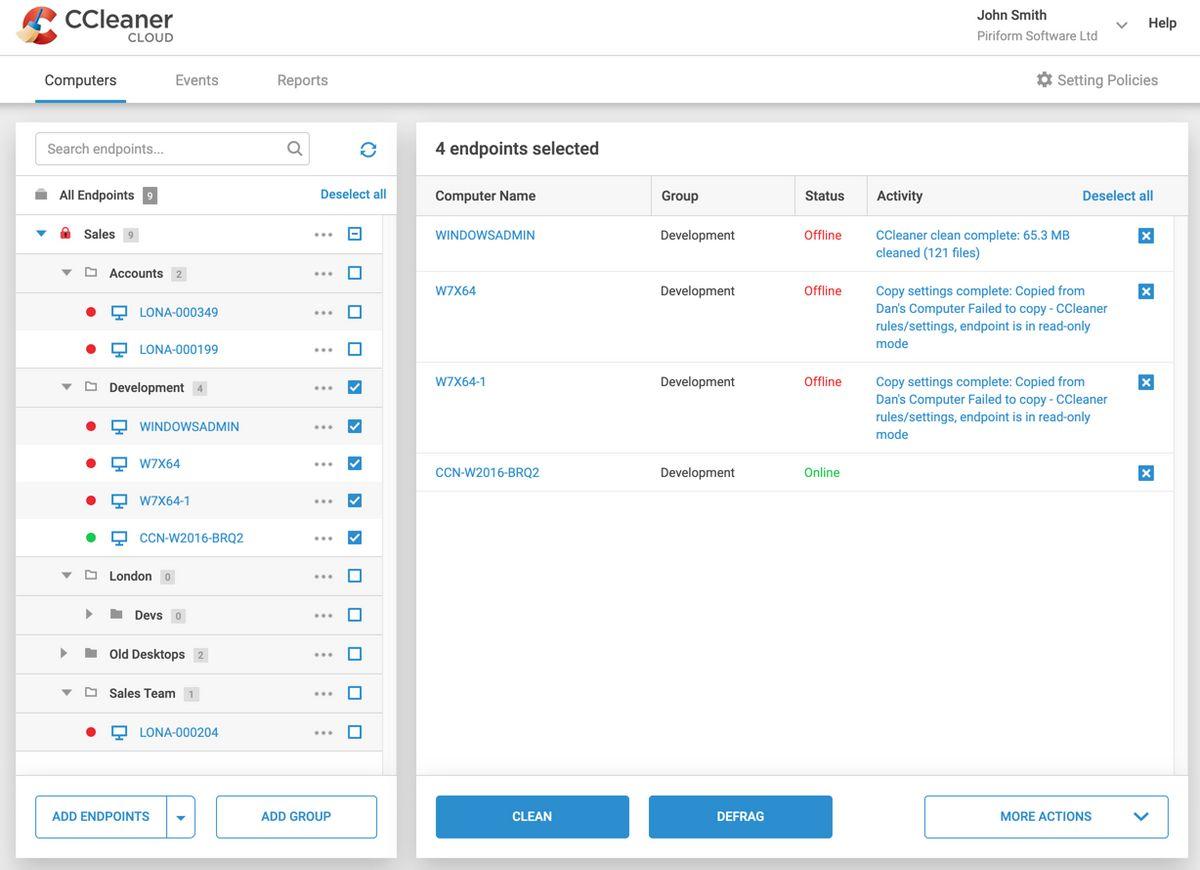Open the More Actions dropdown
Screen dimensions: 1200x870
[1046, 817]
